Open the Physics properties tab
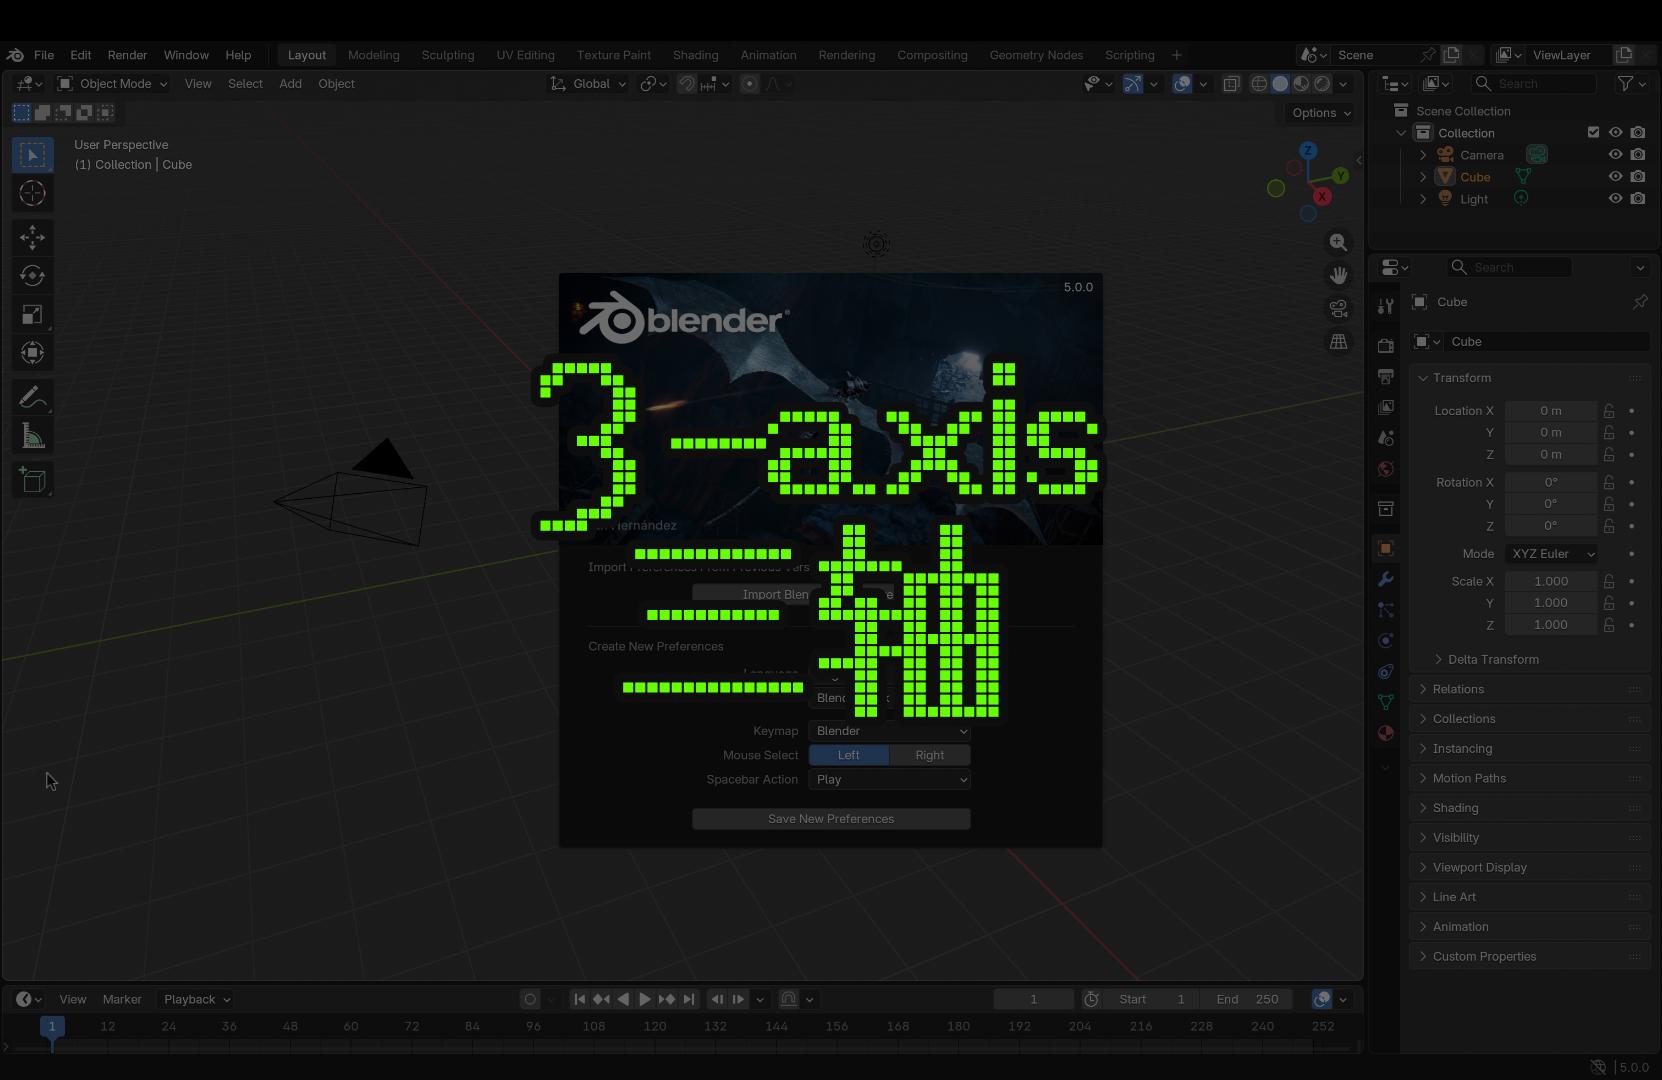Image resolution: width=1662 pixels, height=1080 pixels. (1385, 640)
